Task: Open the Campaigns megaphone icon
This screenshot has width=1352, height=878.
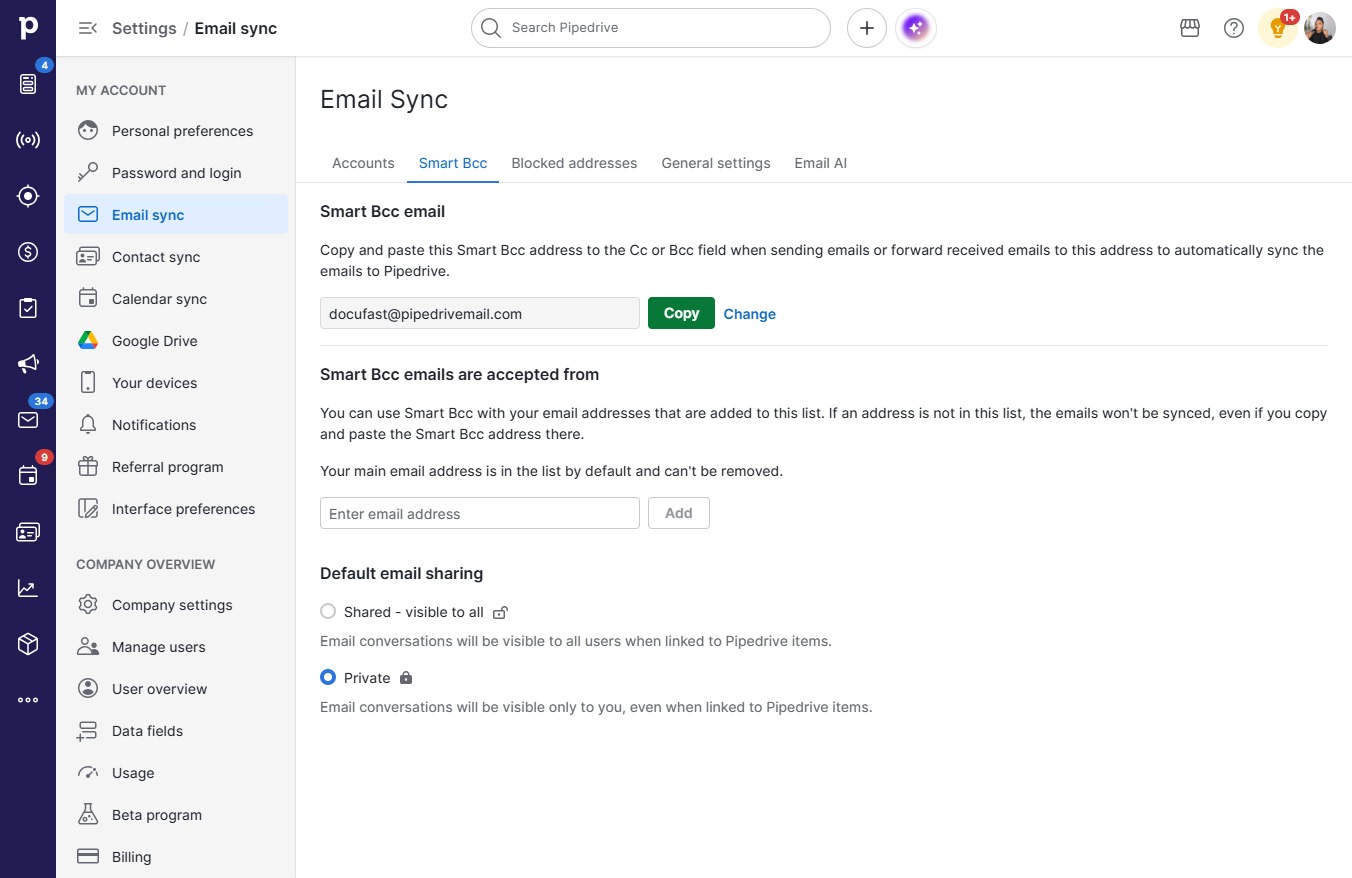Action: [28, 364]
